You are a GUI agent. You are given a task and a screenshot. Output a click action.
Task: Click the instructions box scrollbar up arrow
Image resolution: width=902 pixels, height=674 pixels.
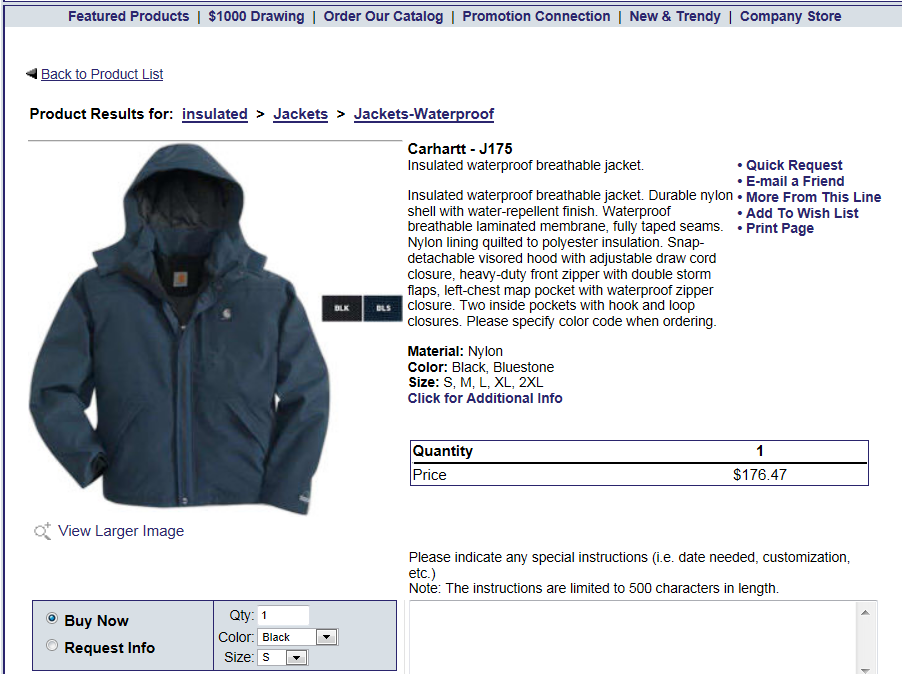(x=865, y=613)
